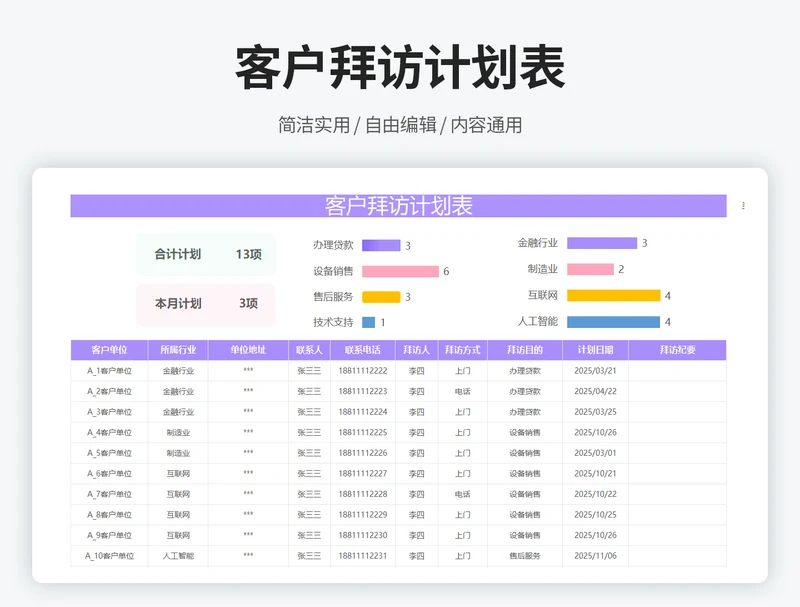
Task: Select the 单位地址 column header
Action: coord(248,350)
